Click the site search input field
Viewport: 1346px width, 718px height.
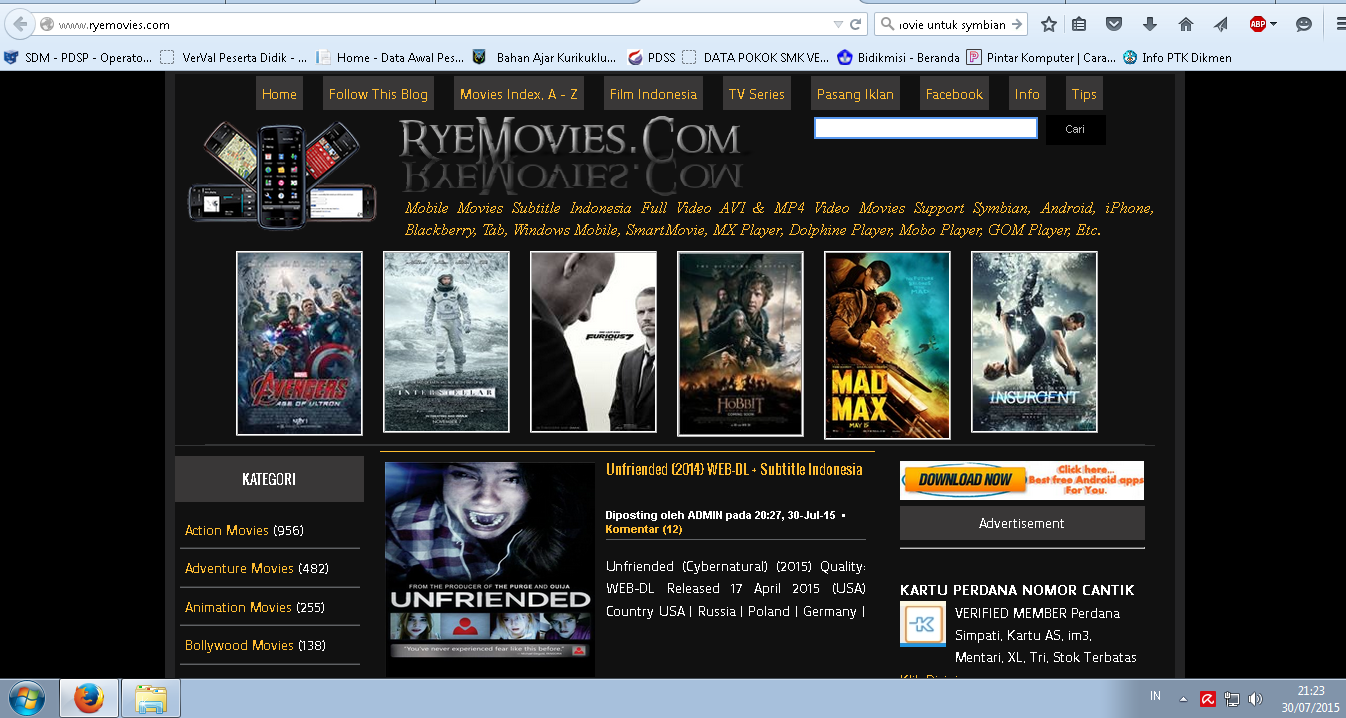[x=925, y=128]
